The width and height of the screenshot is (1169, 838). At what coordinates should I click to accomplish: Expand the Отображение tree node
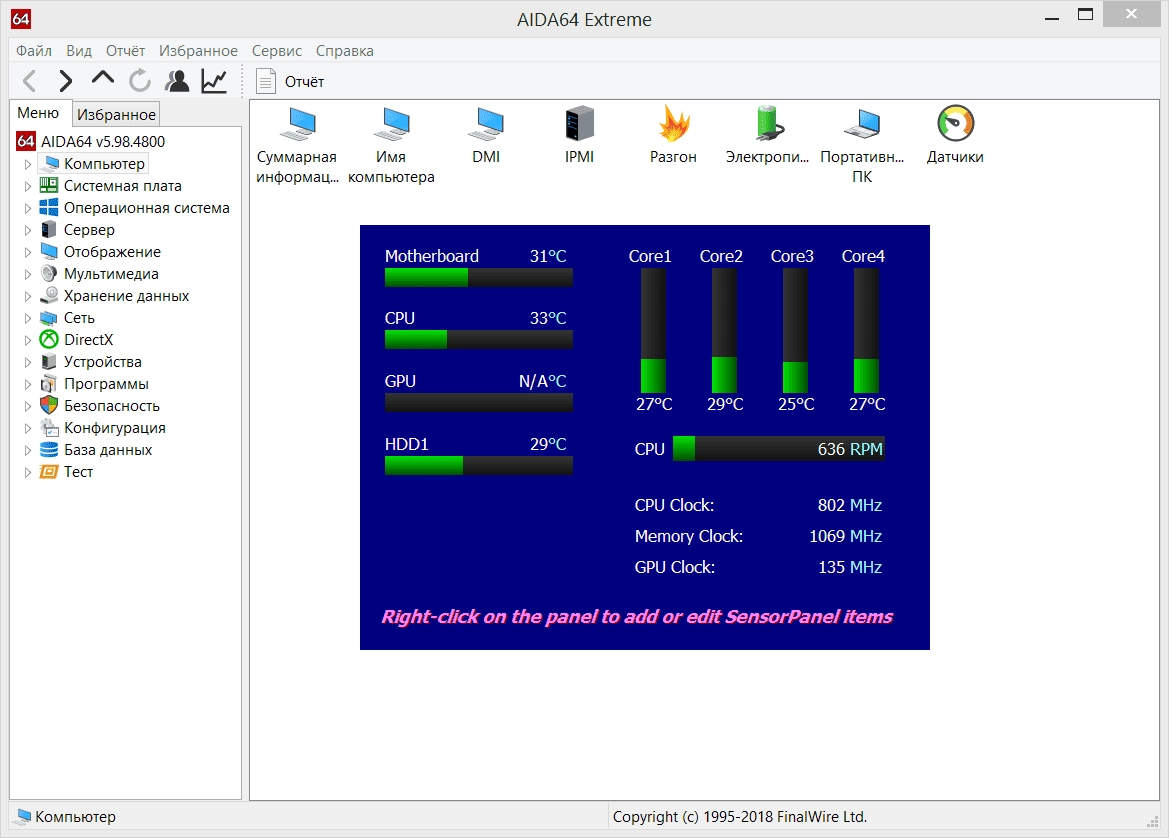28,252
